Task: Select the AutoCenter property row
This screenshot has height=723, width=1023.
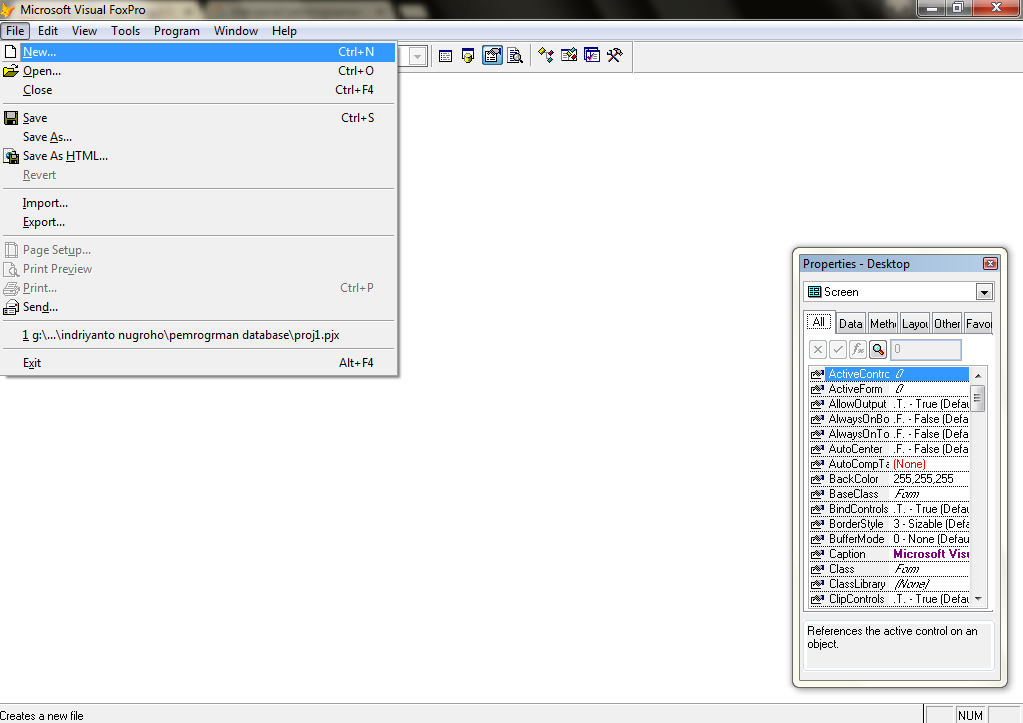Action: point(889,449)
